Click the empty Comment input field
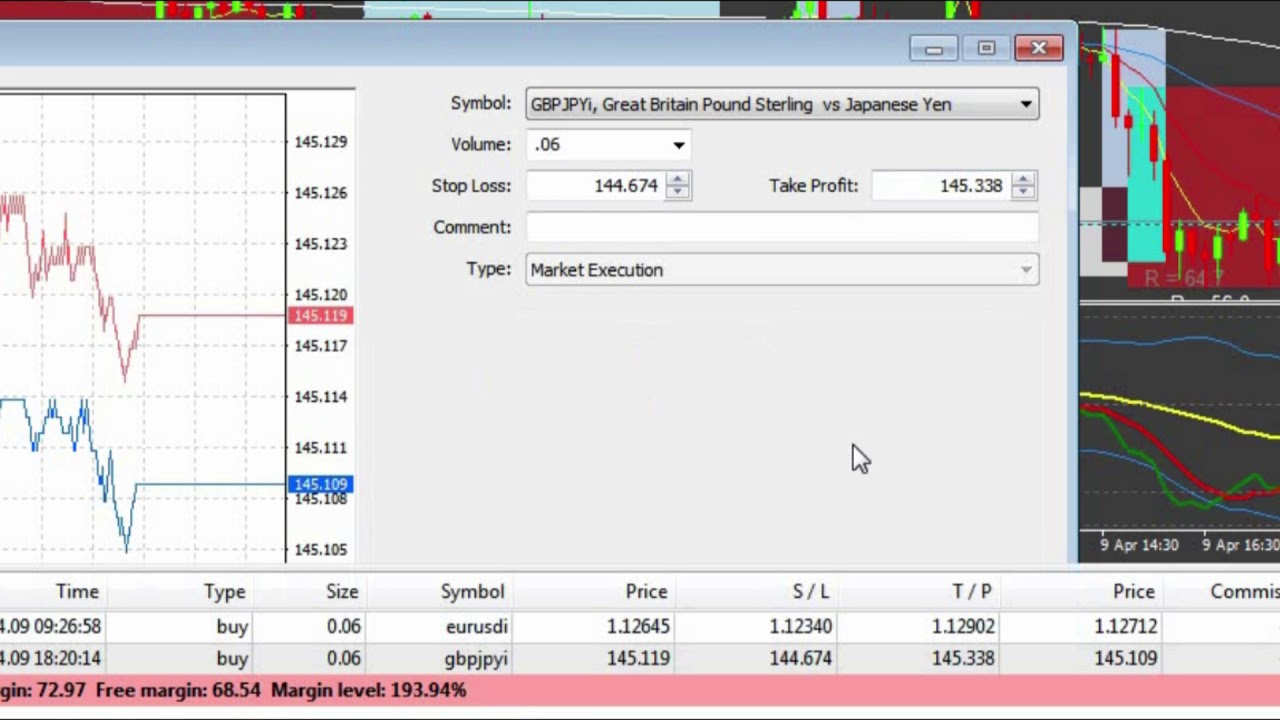 (782, 228)
